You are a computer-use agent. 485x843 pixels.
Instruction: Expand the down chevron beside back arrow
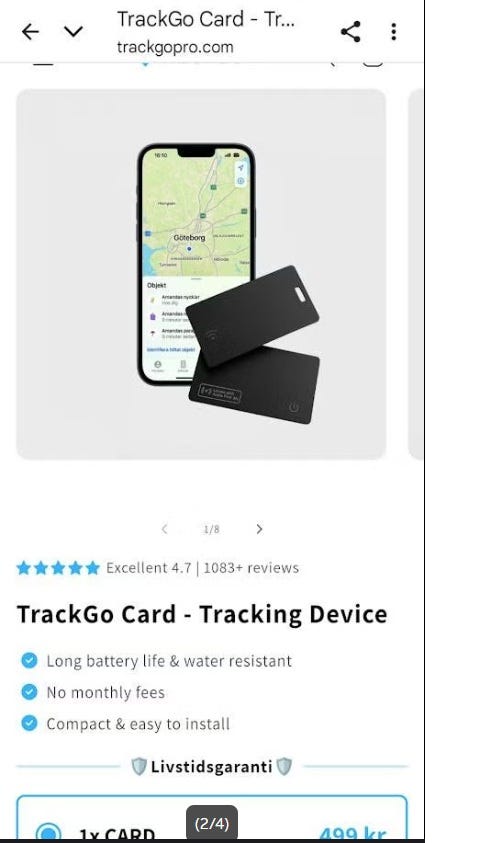pos(73,32)
